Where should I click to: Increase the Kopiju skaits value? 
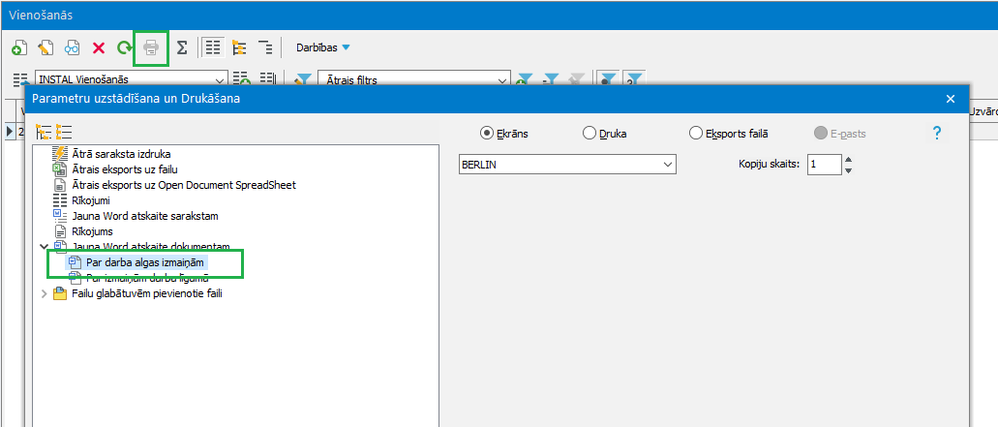click(848, 160)
